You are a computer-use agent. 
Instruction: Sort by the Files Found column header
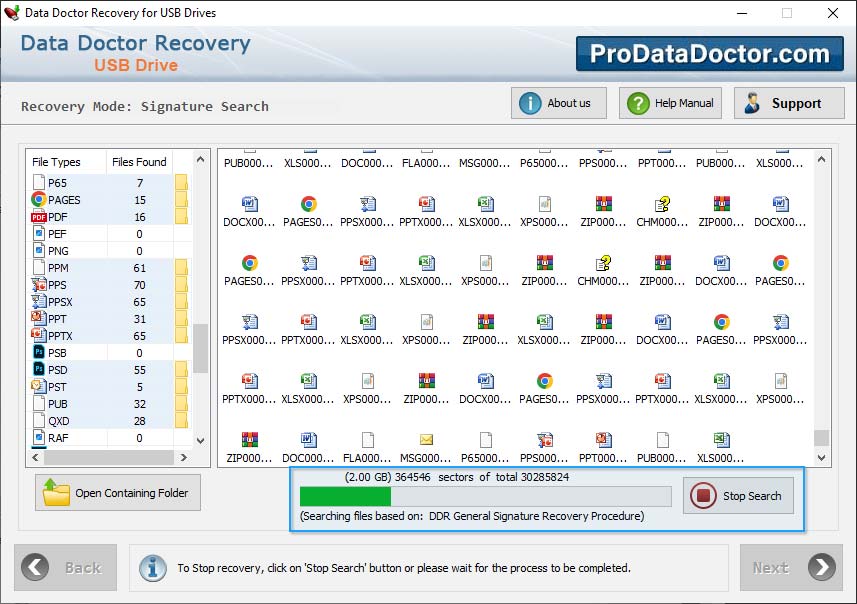[139, 162]
